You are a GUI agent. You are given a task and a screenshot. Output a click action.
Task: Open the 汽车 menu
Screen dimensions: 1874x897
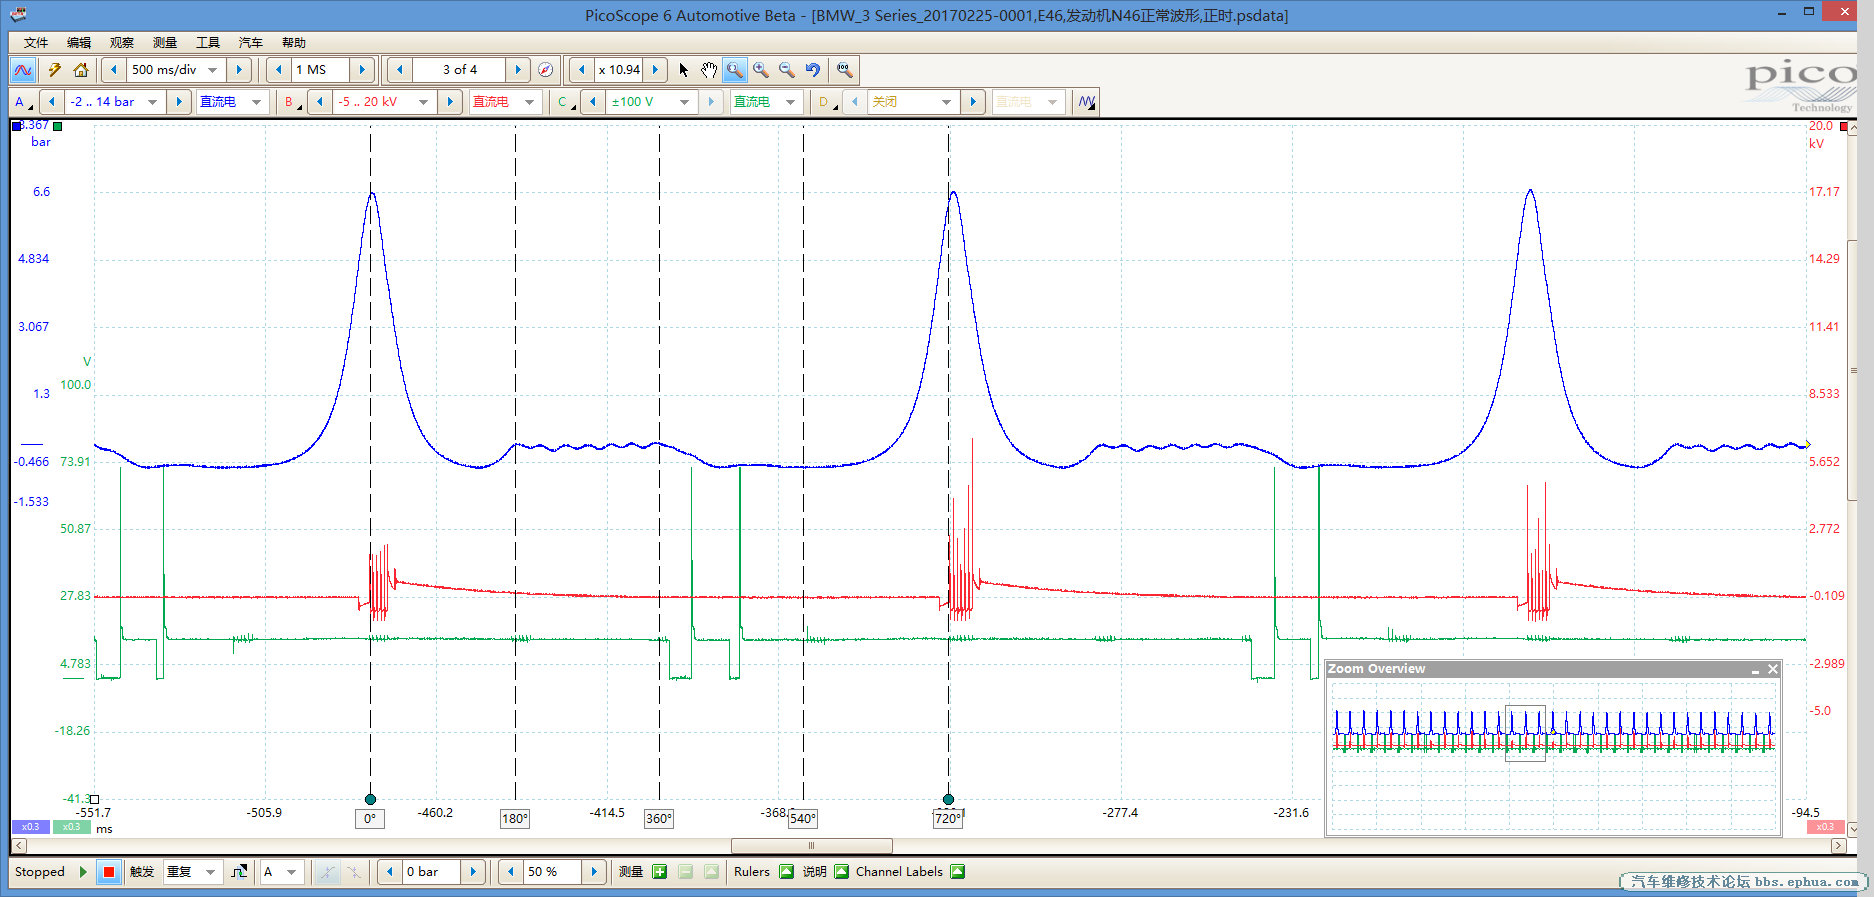point(251,42)
